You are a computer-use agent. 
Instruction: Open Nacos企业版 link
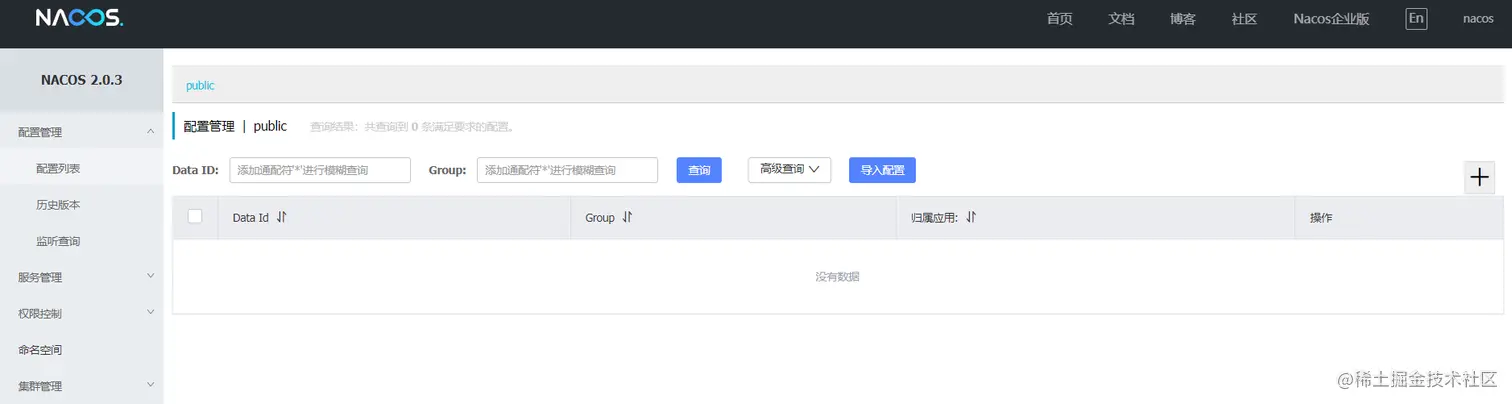tap(1331, 19)
